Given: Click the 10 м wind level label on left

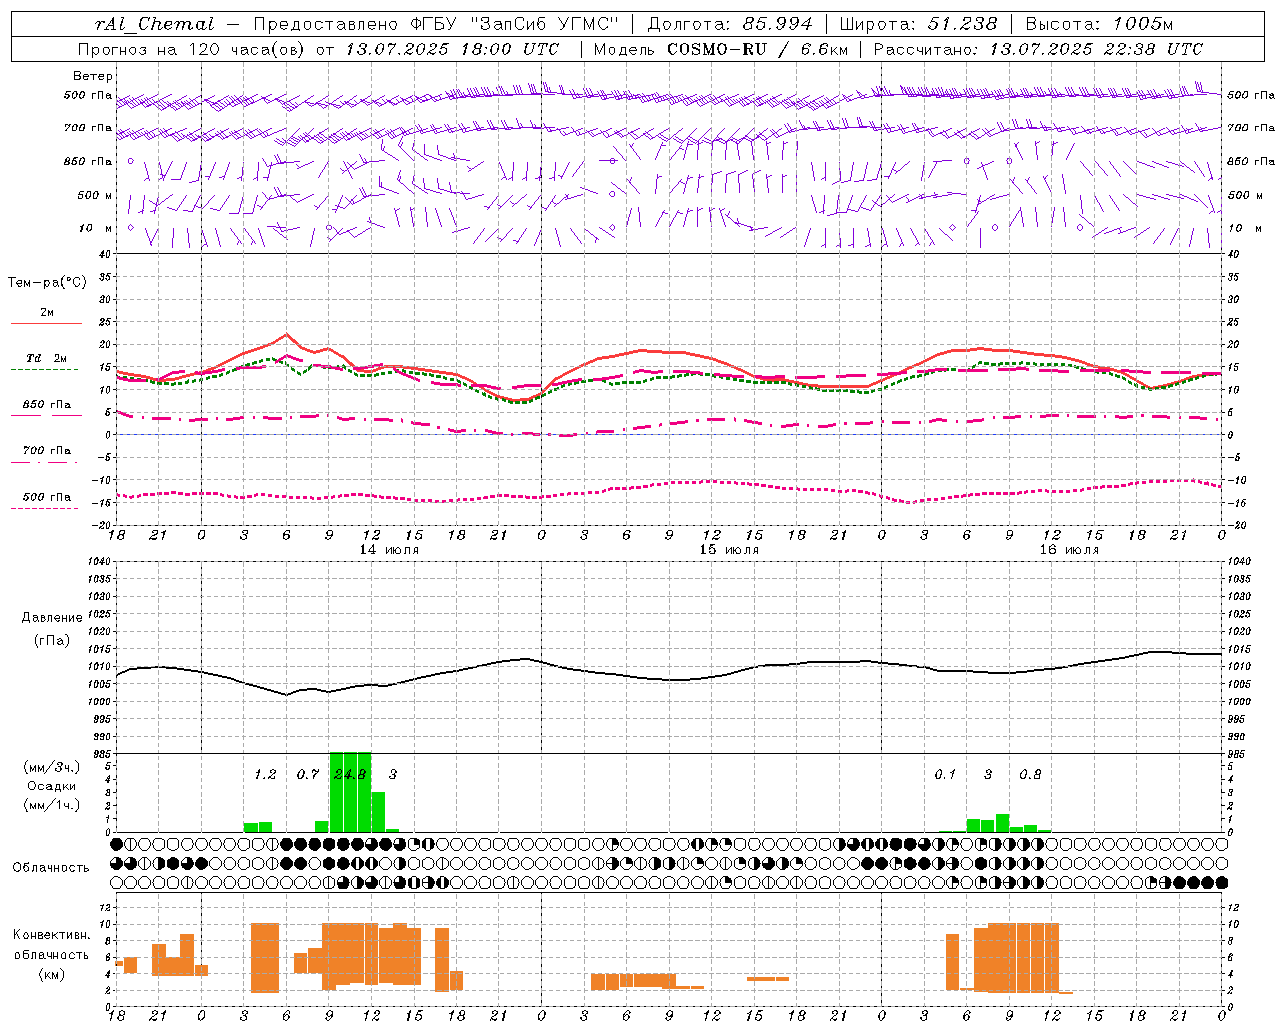Looking at the screenshot, I should pyautogui.click(x=96, y=229).
